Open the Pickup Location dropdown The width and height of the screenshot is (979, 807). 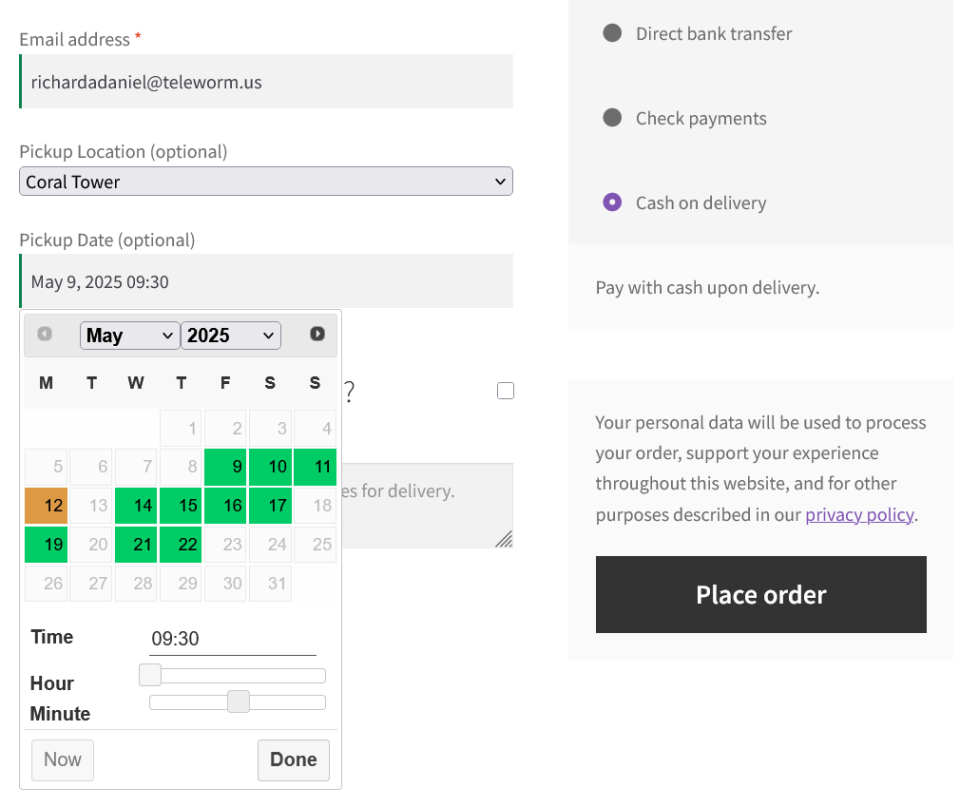pos(265,181)
